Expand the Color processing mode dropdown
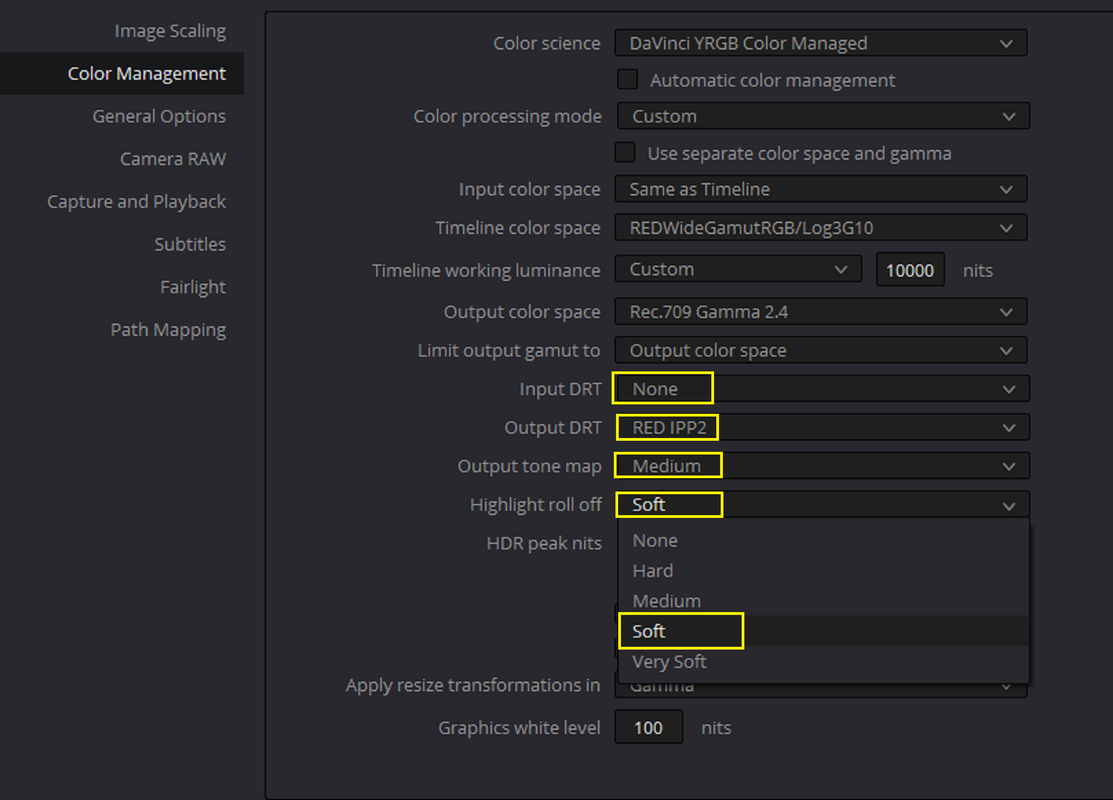1113x800 pixels. pyautogui.click(x=822, y=116)
